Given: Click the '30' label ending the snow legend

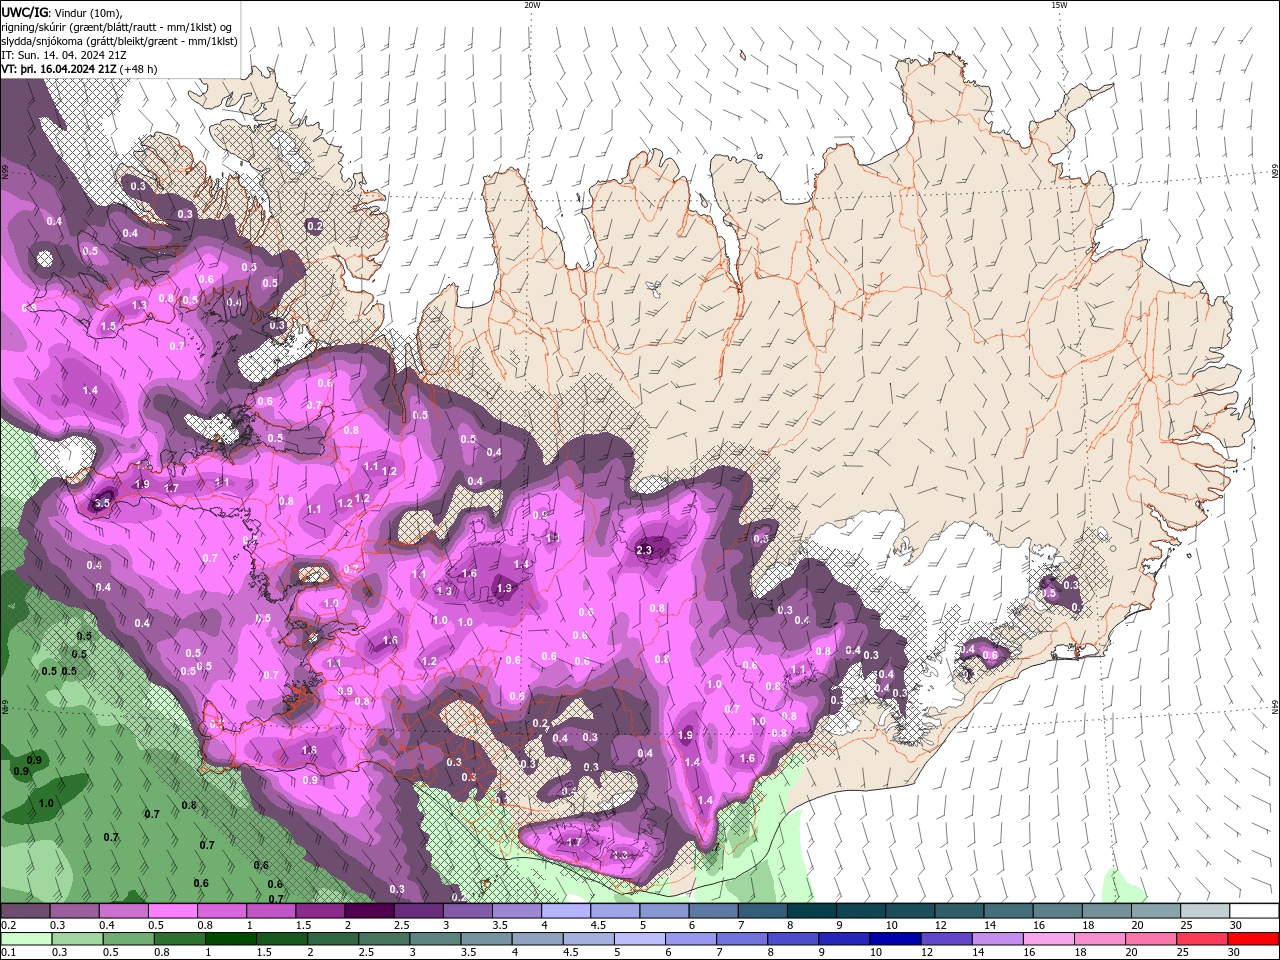Looking at the screenshot, I should point(1235,925).
